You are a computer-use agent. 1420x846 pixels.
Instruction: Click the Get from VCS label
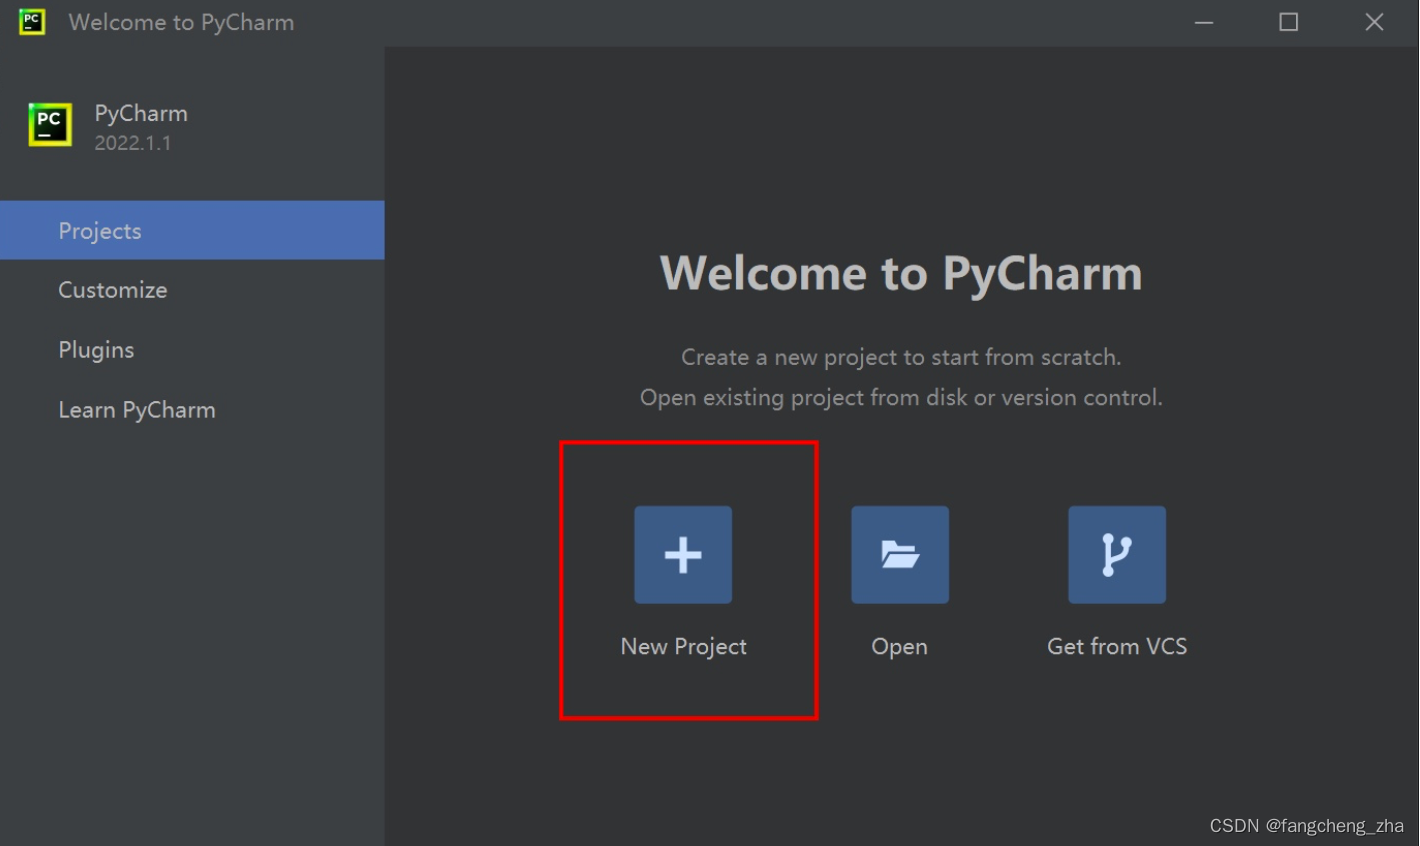pyautogui.click(x=1117, y=646)
